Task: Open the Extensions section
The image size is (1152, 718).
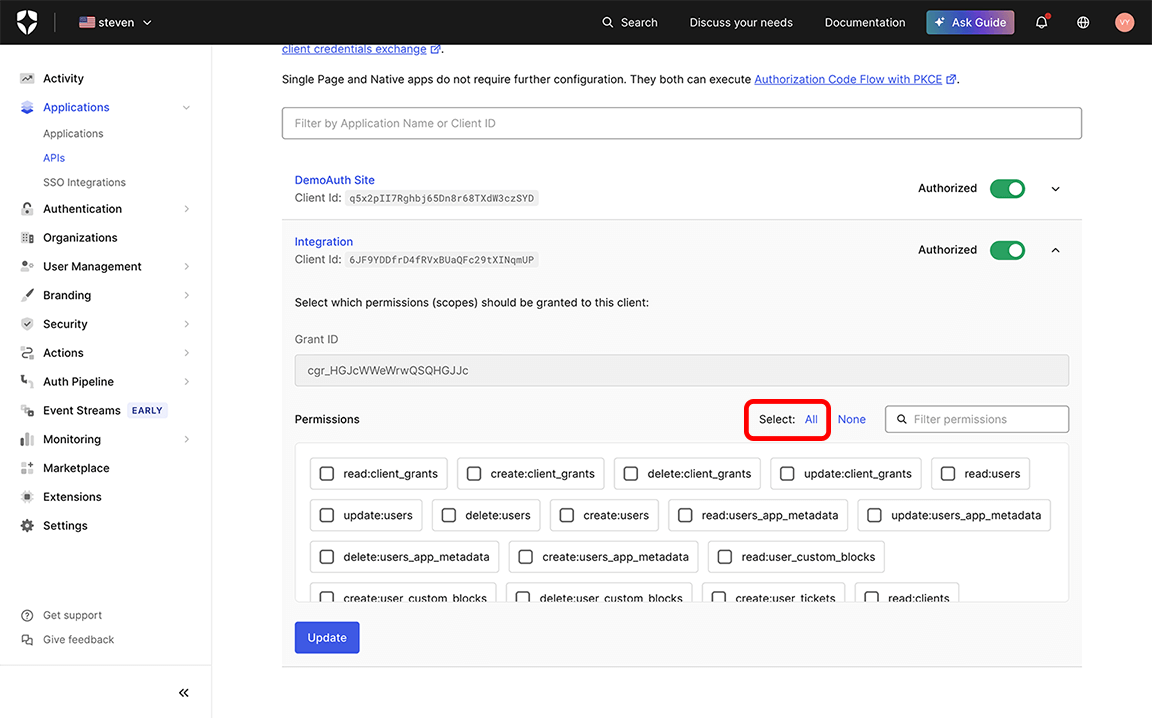Action: pyautogui.click(x=74, y=496)
